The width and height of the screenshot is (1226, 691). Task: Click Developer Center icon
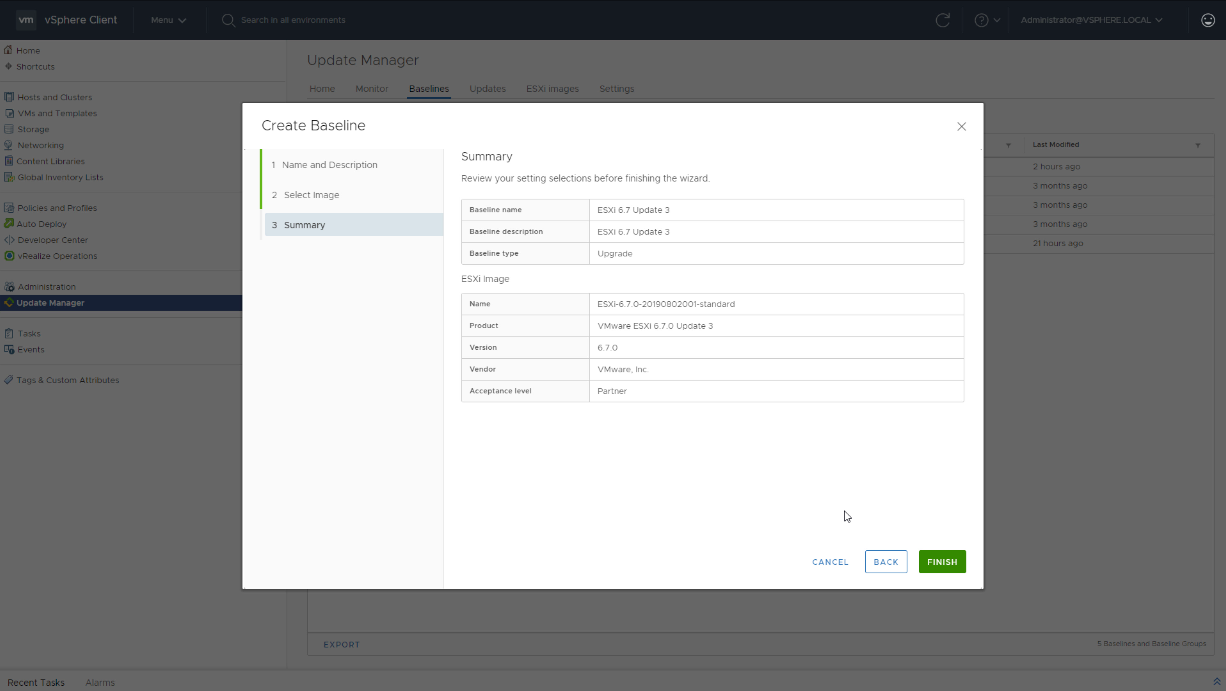pyautogui.click(x=9, y=240)
